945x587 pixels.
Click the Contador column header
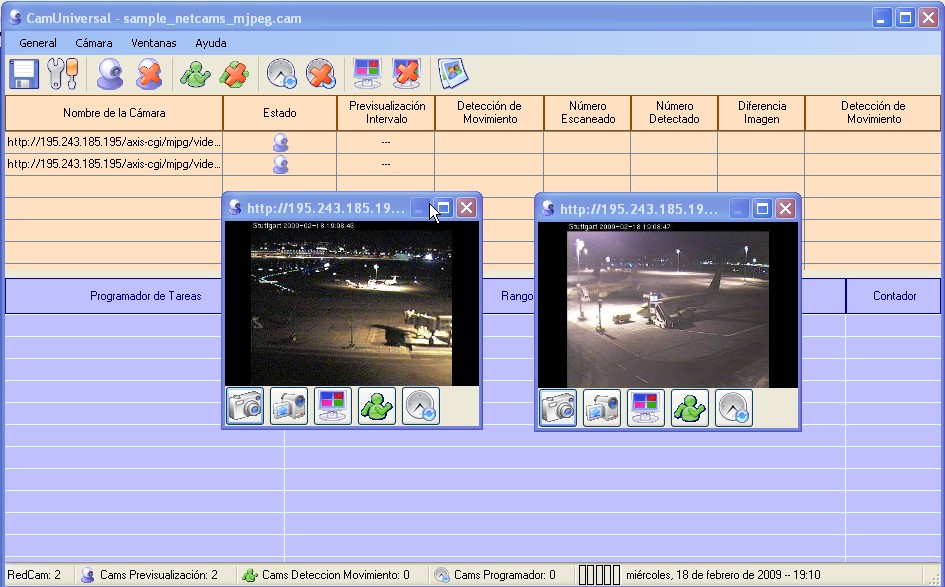(x=894, y=296)
